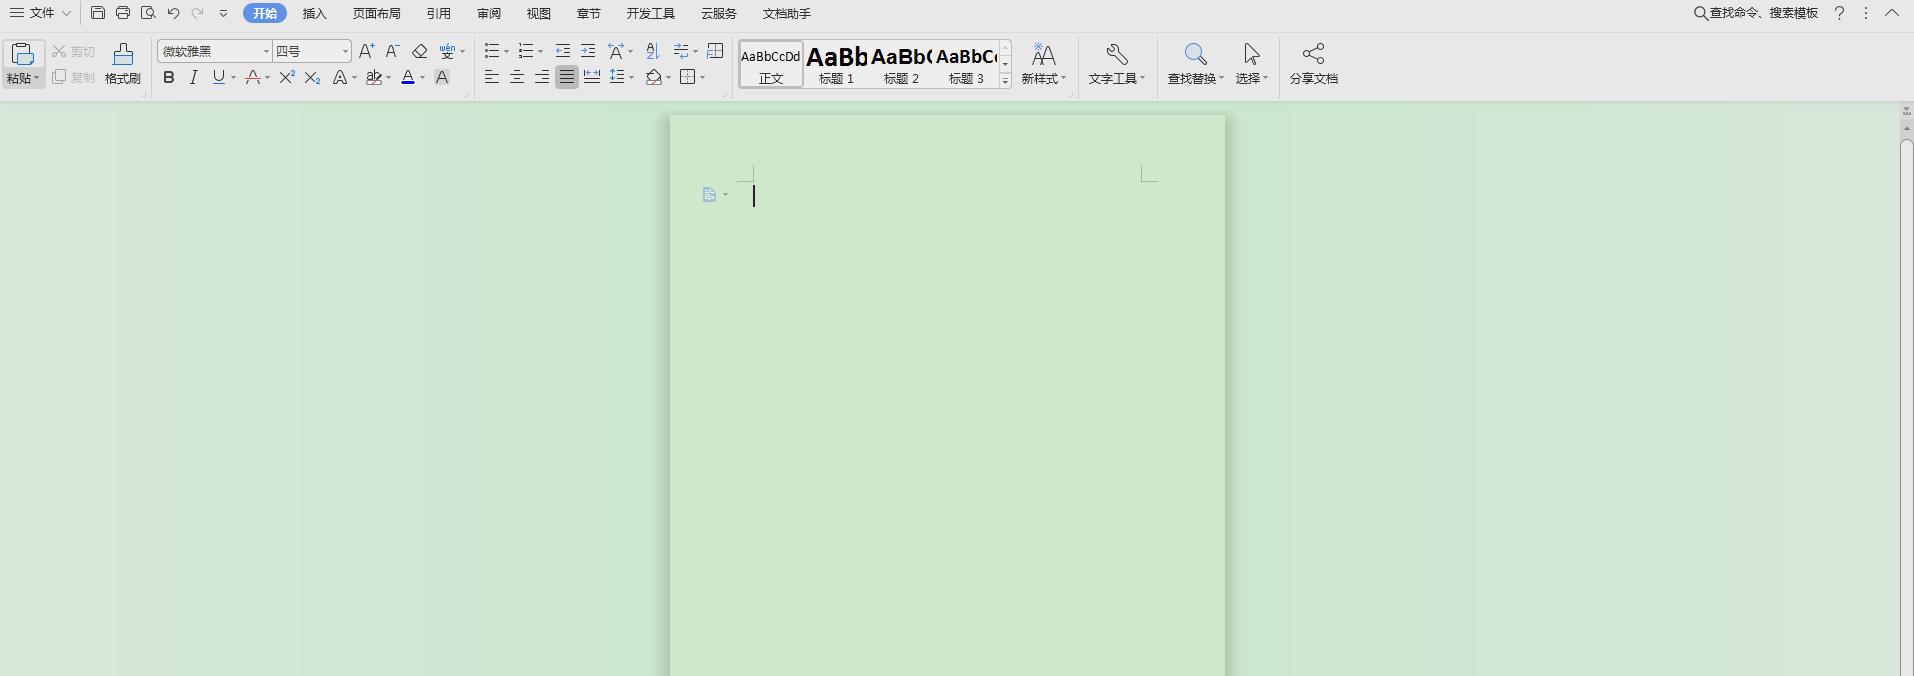Click the Save icon in quick toolbar

click(x=97, y=13)
